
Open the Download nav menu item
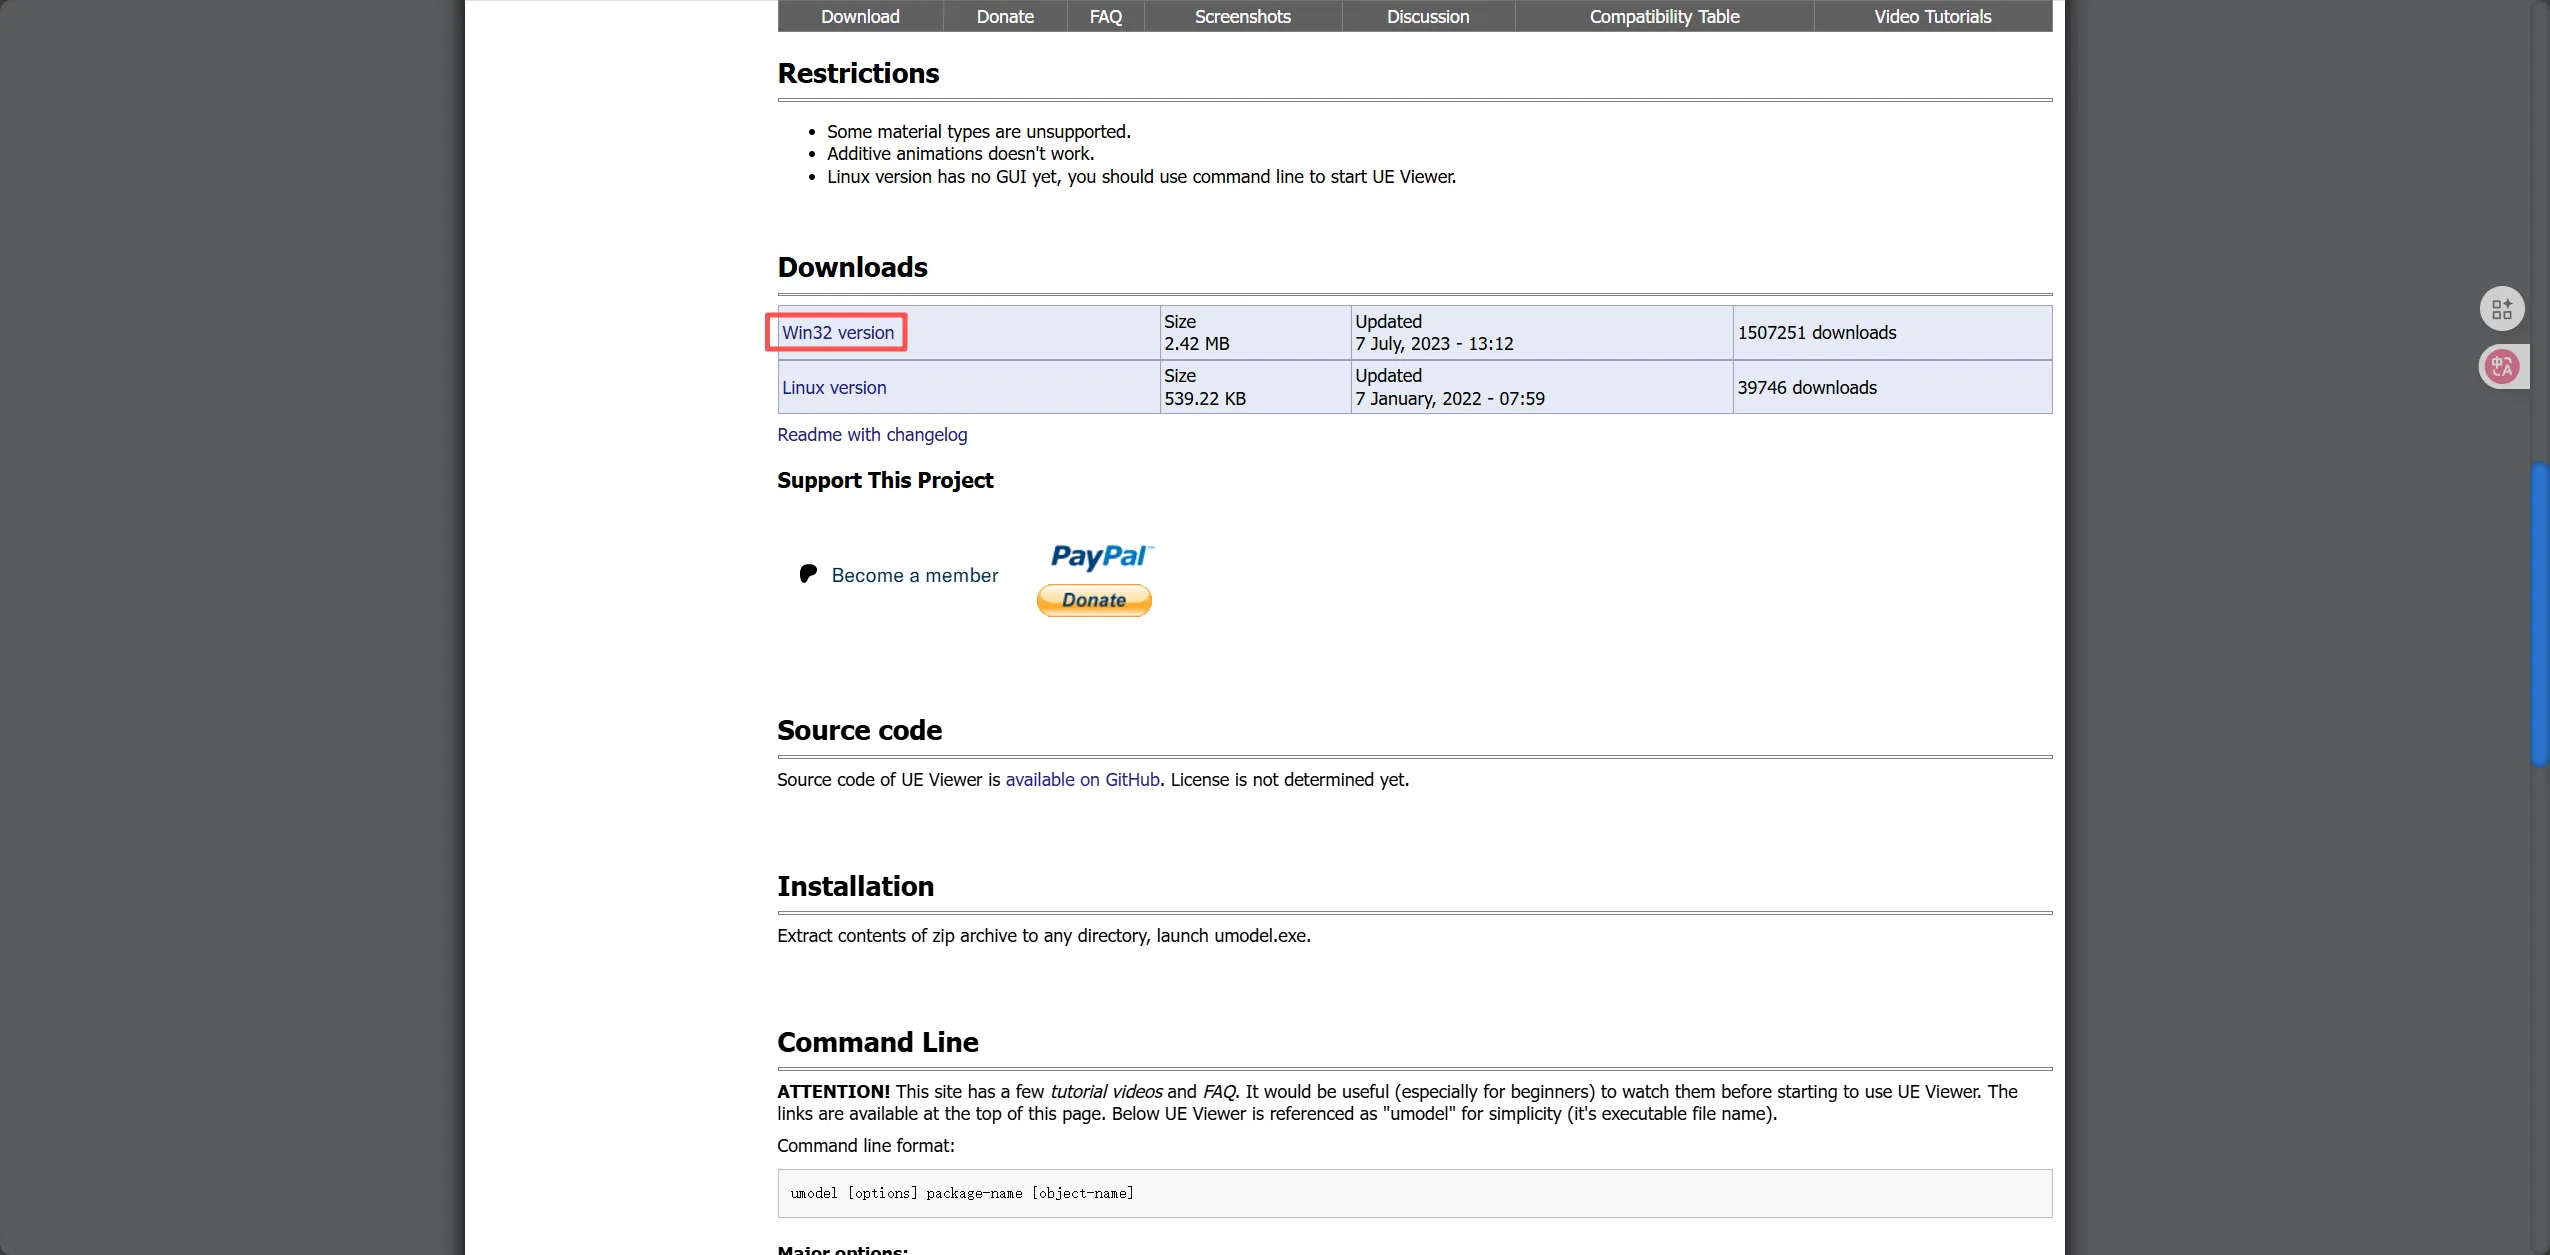[860, 17]
